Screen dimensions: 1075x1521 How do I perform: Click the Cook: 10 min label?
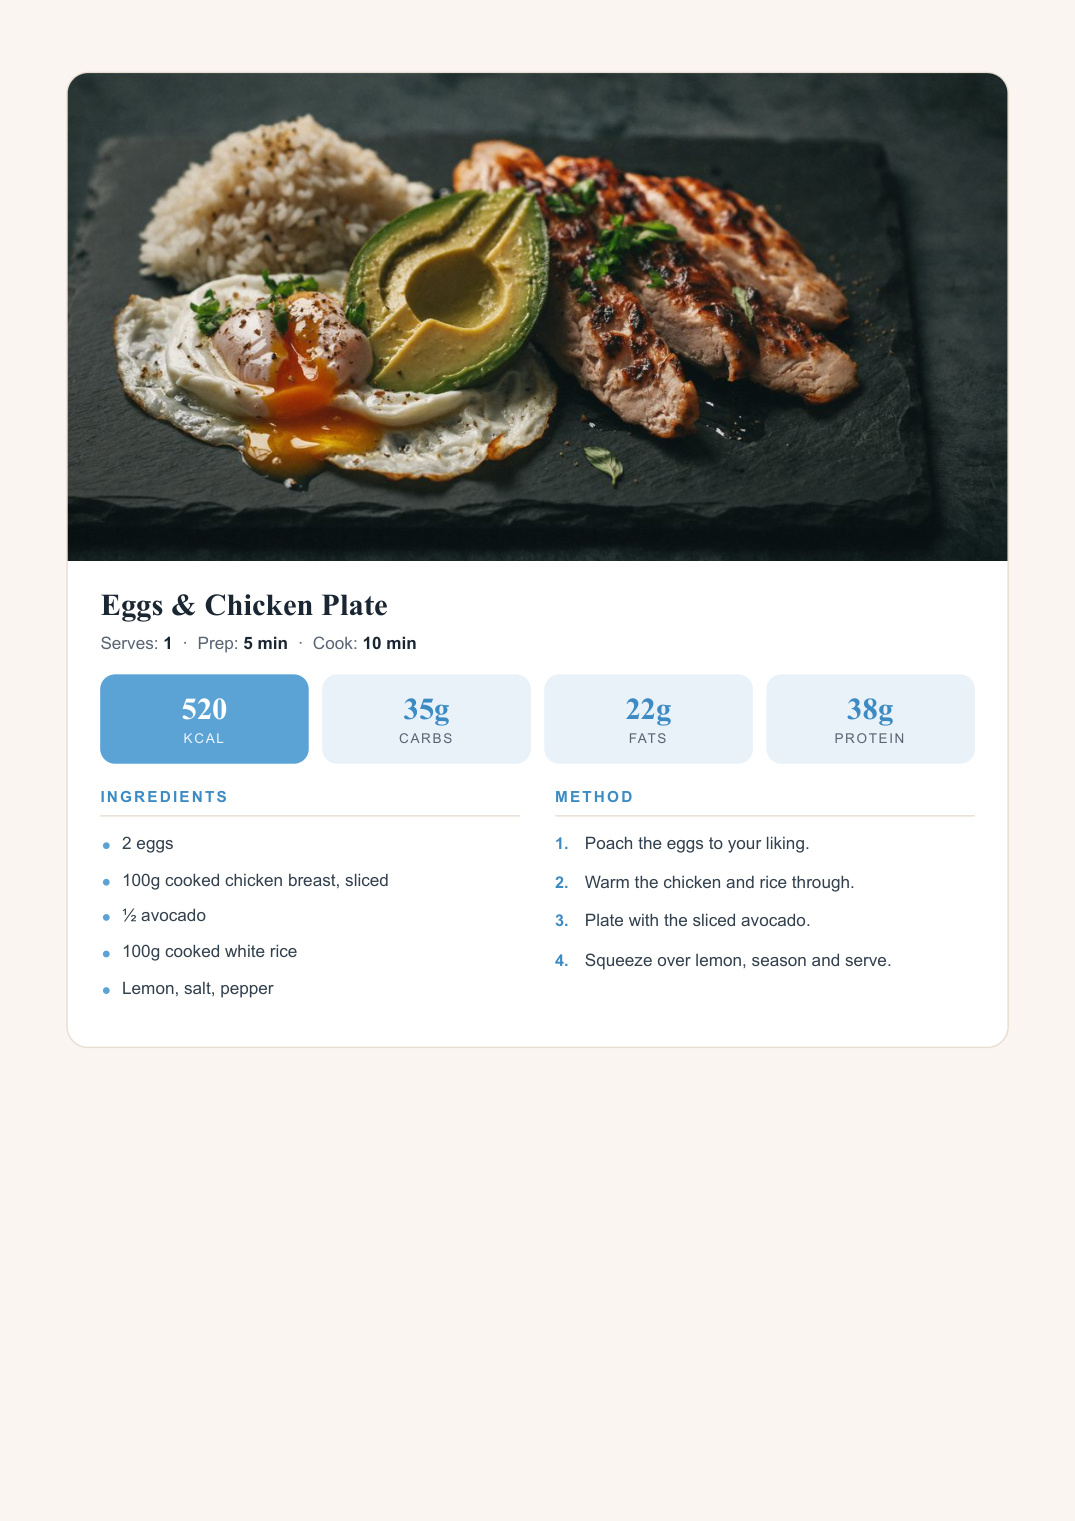(364, 643)
